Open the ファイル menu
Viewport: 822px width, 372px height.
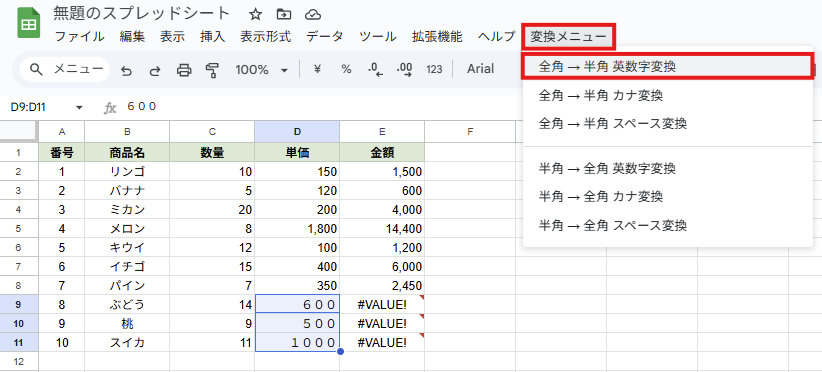80,37
